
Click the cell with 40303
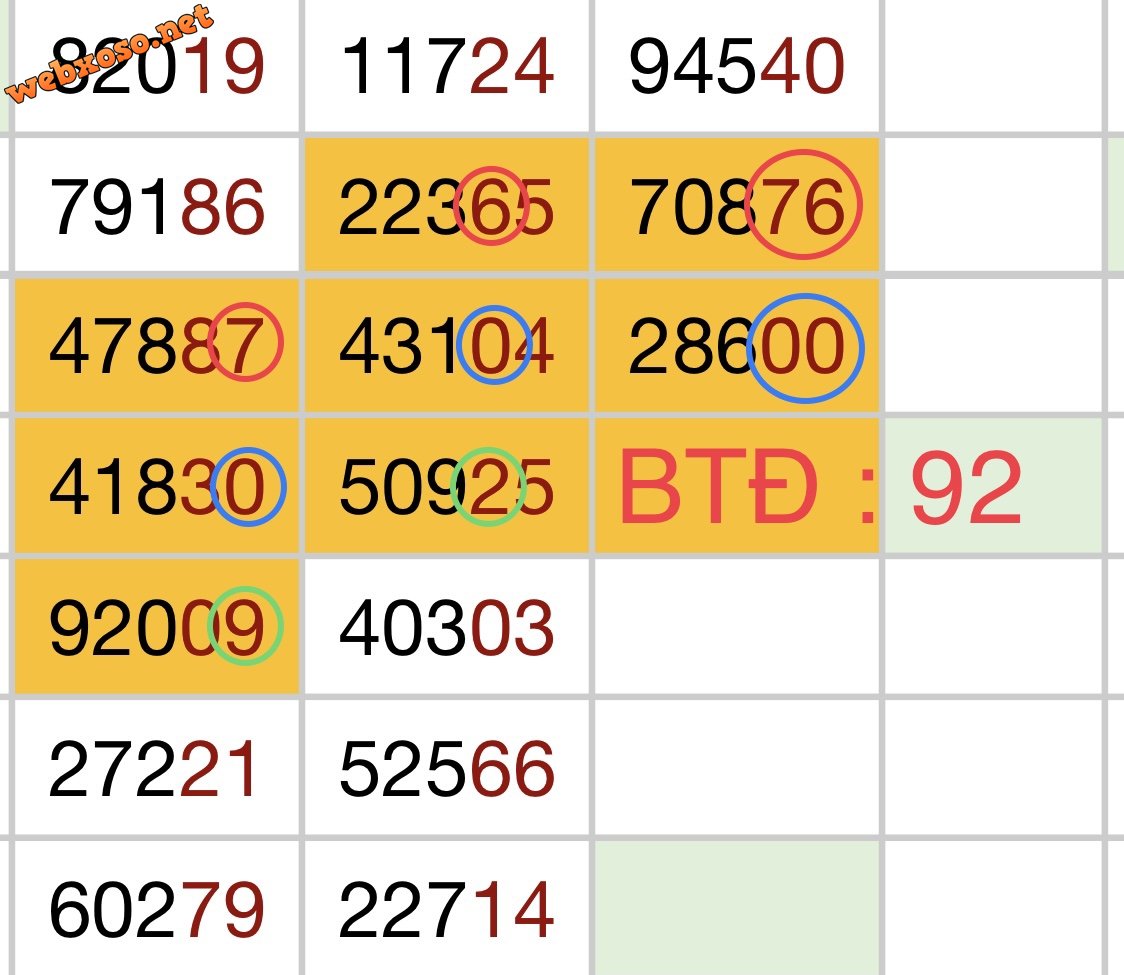click(447, 628)
